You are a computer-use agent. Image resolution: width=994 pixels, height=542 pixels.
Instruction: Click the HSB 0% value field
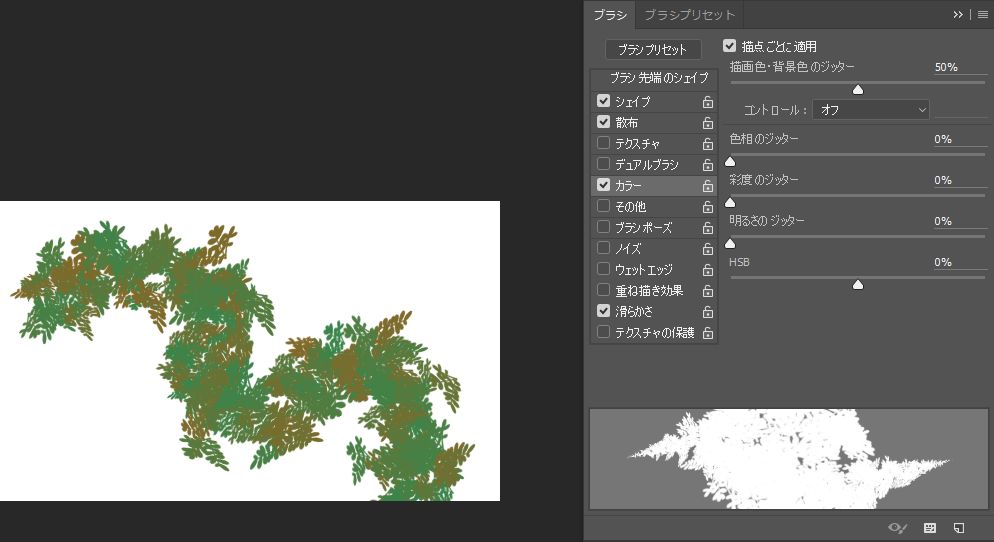pos(960,262)
